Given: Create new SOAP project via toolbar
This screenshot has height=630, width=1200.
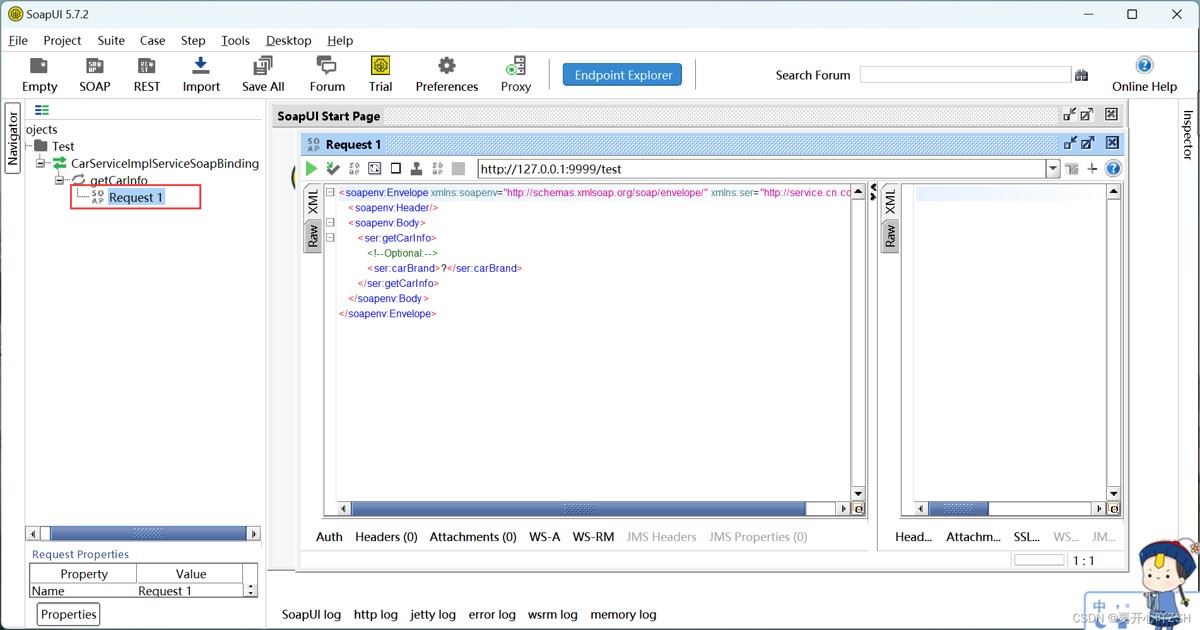Looking at the screenshot, I should click(95, 74).
